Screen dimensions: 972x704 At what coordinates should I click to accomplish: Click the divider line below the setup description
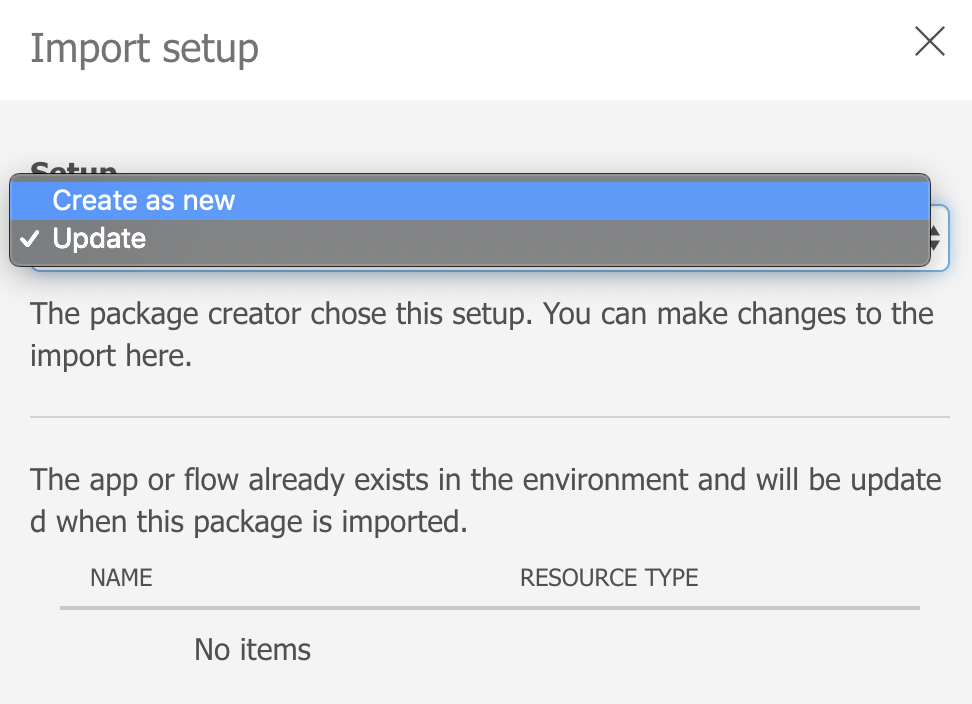click(490, 416)
